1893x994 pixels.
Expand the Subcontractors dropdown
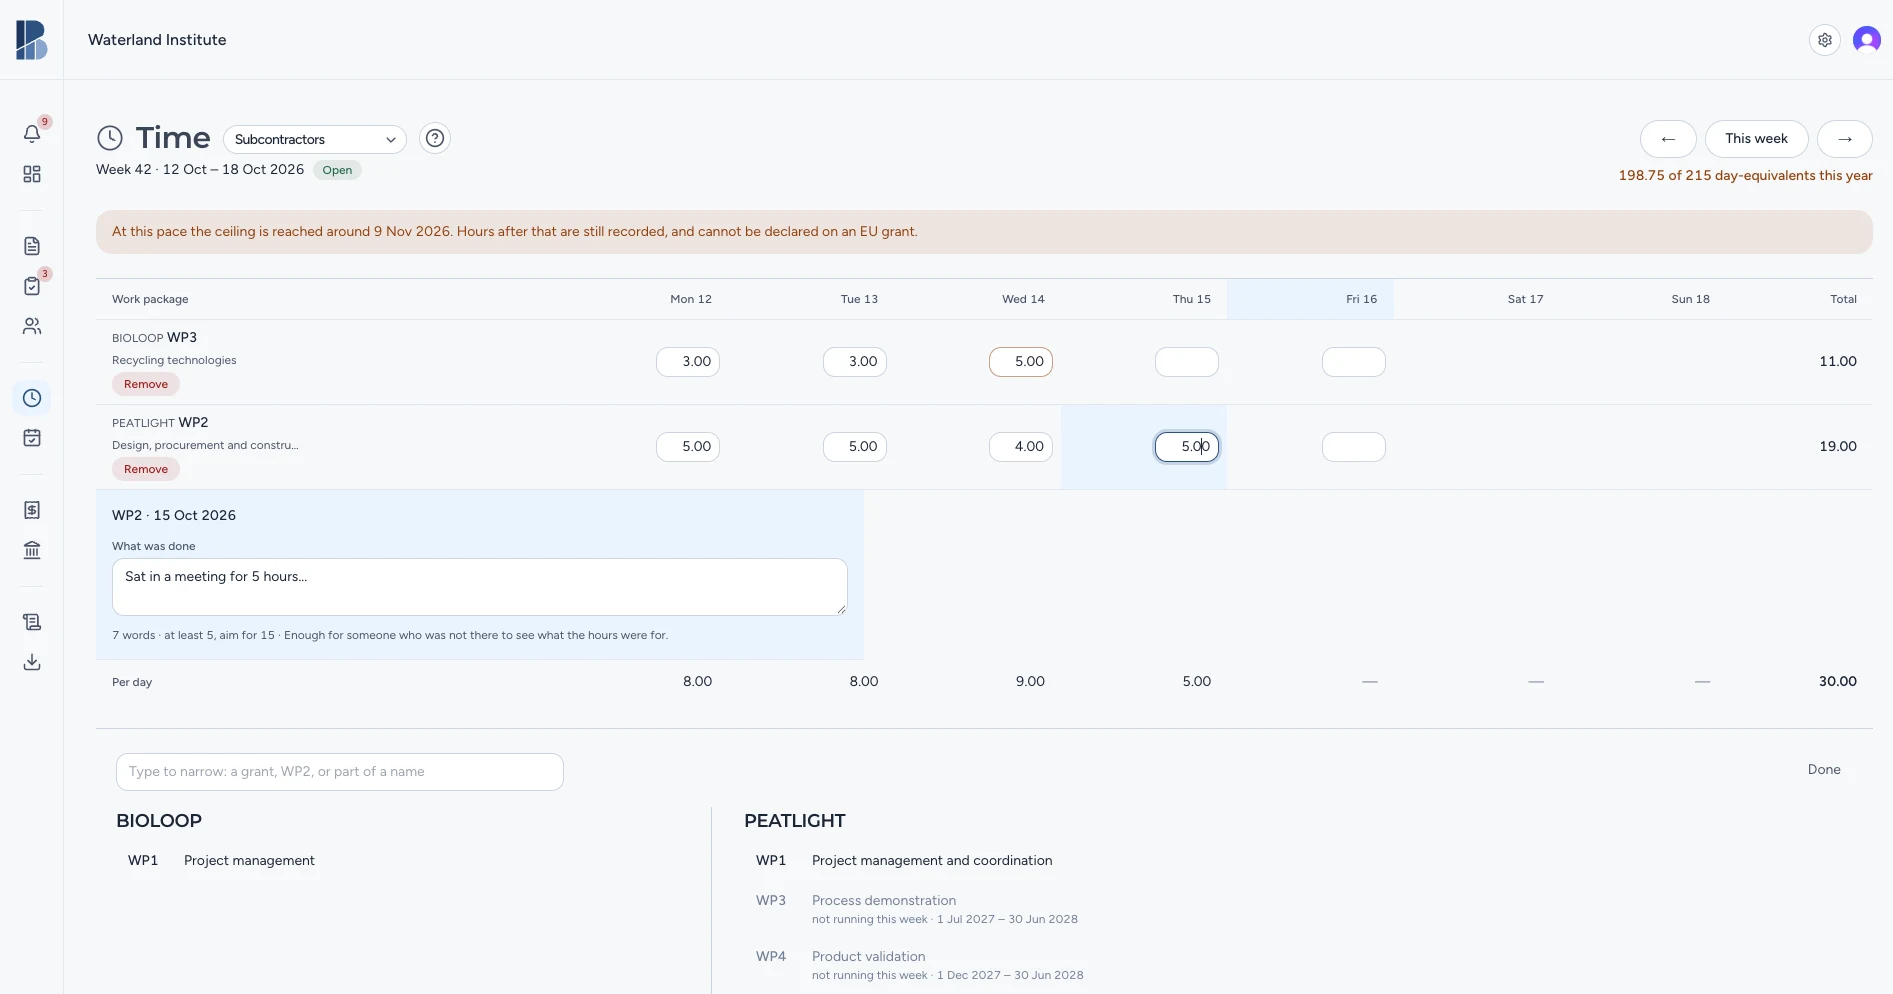point(315,139)
